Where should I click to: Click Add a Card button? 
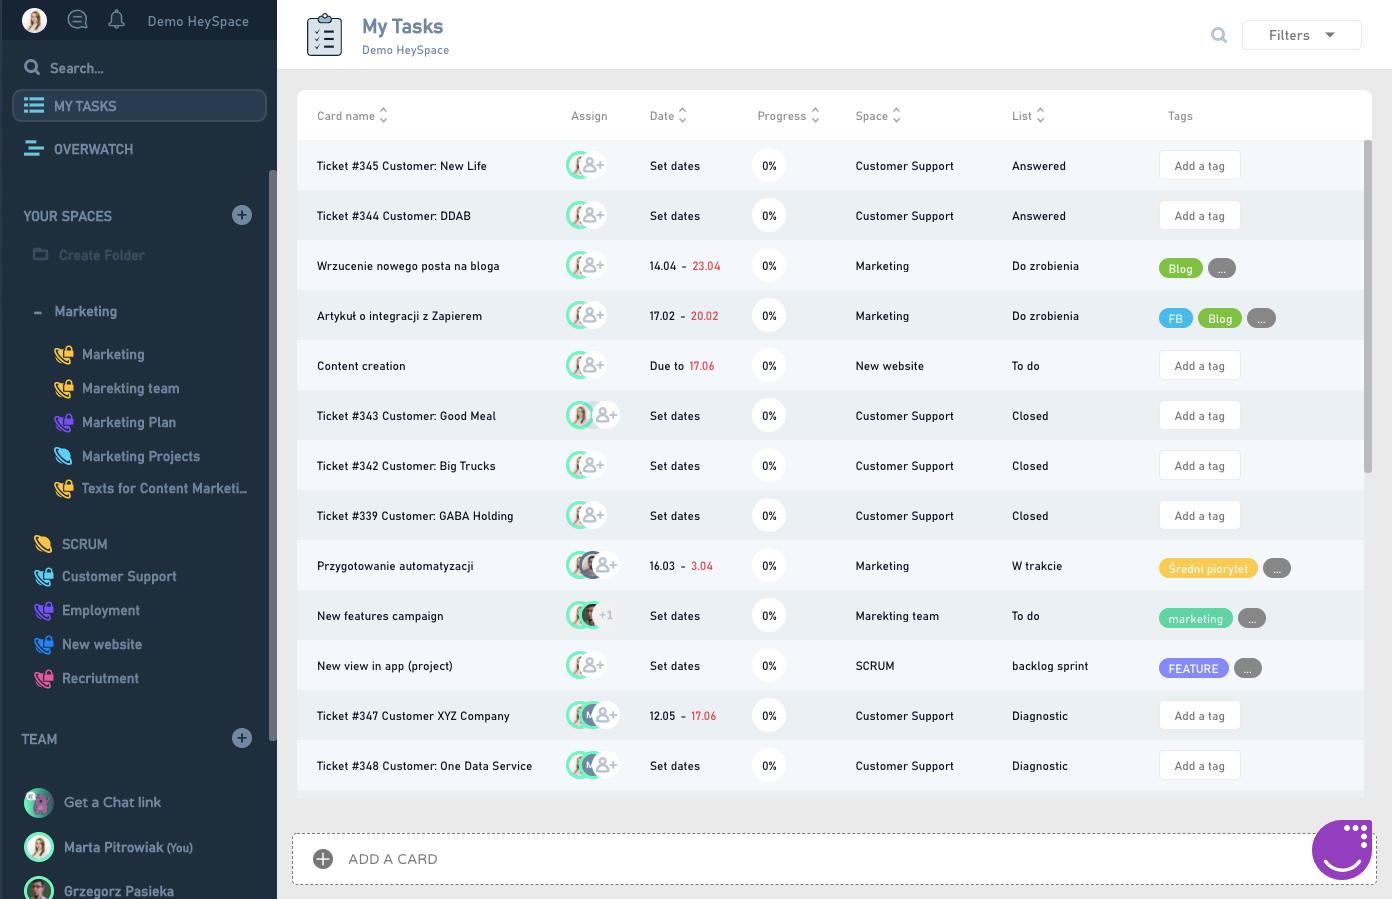(392, 859)
